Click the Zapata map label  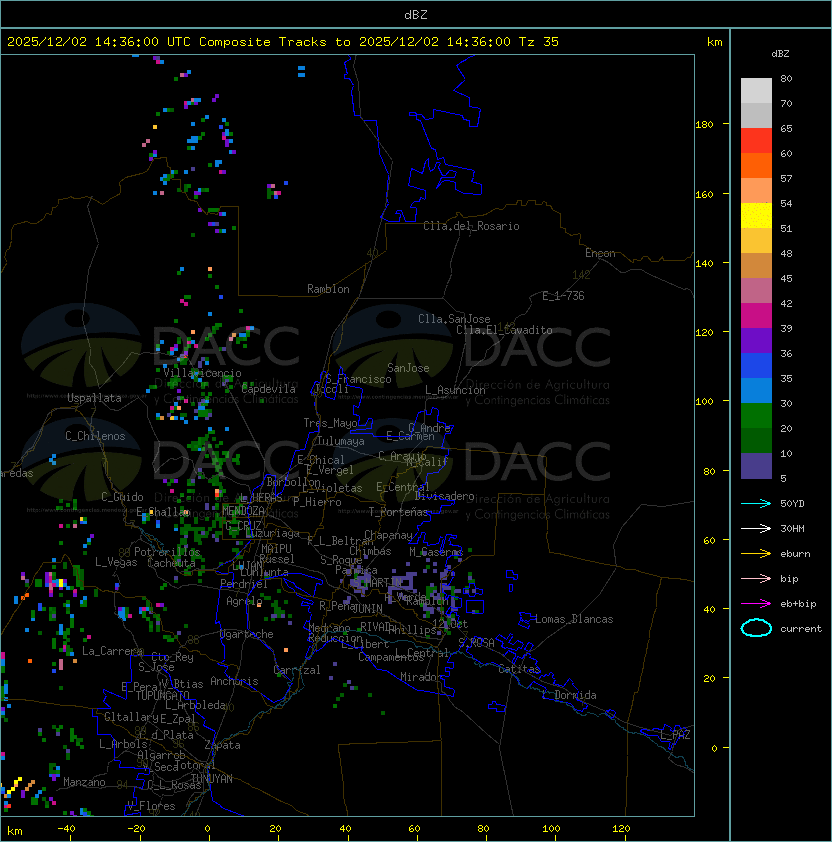point(222,745)
